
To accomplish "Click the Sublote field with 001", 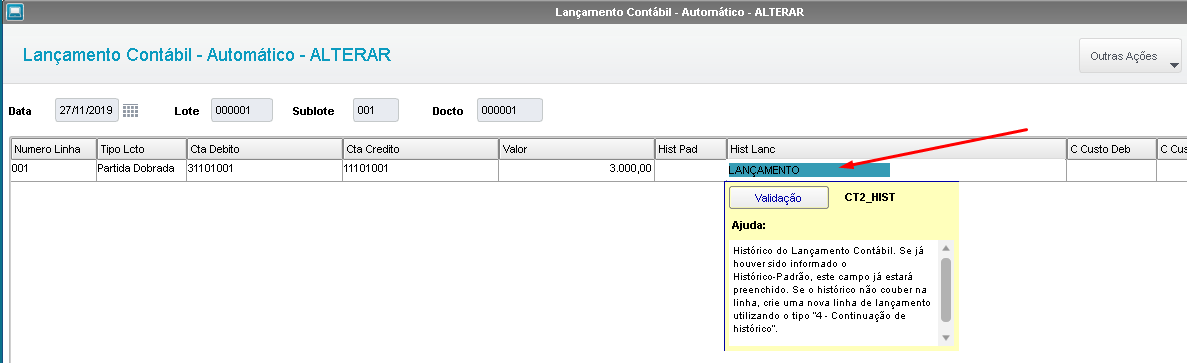I will pyautogui.click(x=375, y=110).
